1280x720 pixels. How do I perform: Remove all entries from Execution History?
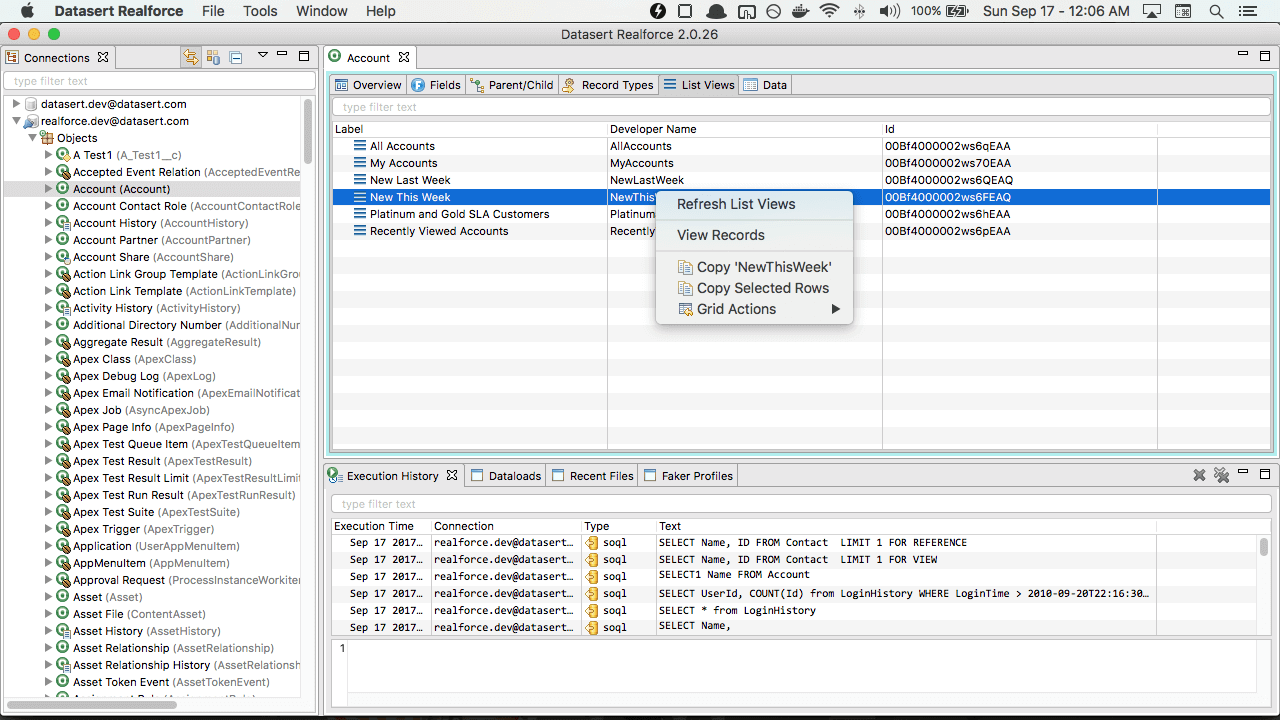1221,476
